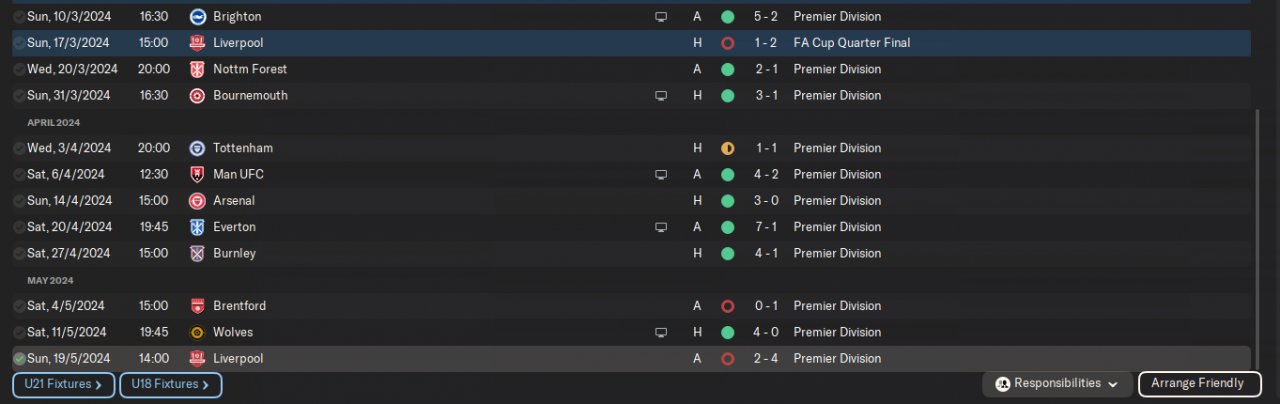Expand U21 Fixtures
The width and height of the screenshot is (1280, 404).
(64, 384)
